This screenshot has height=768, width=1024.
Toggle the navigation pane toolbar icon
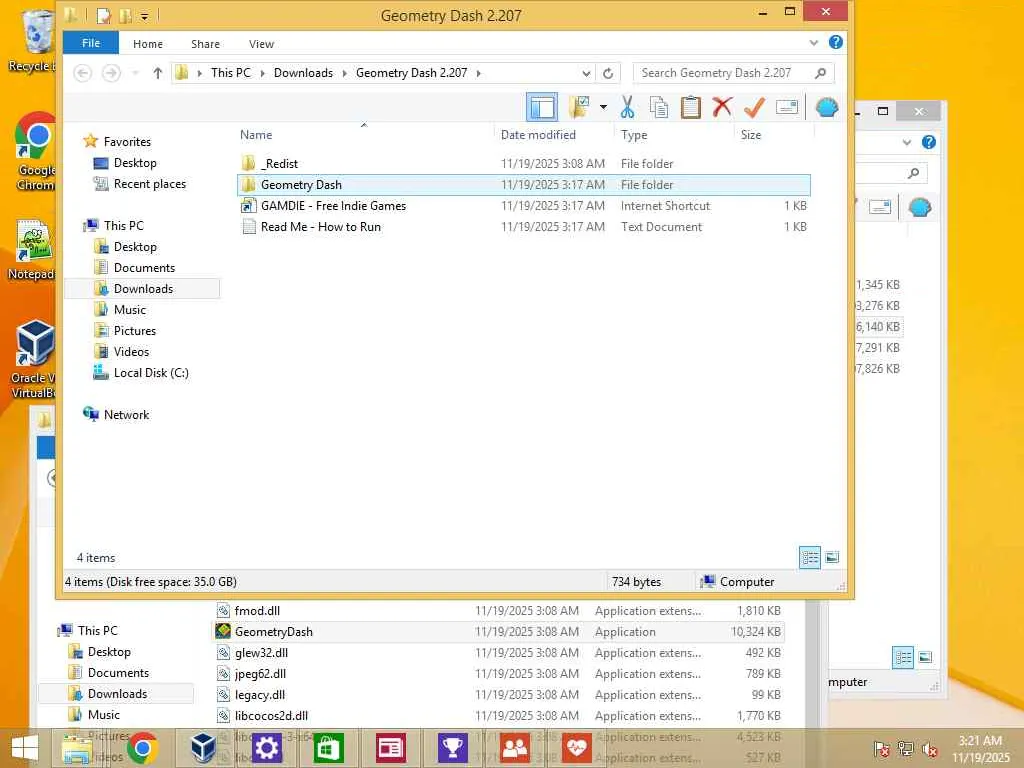pyautogui.click(x=541, y=107)
